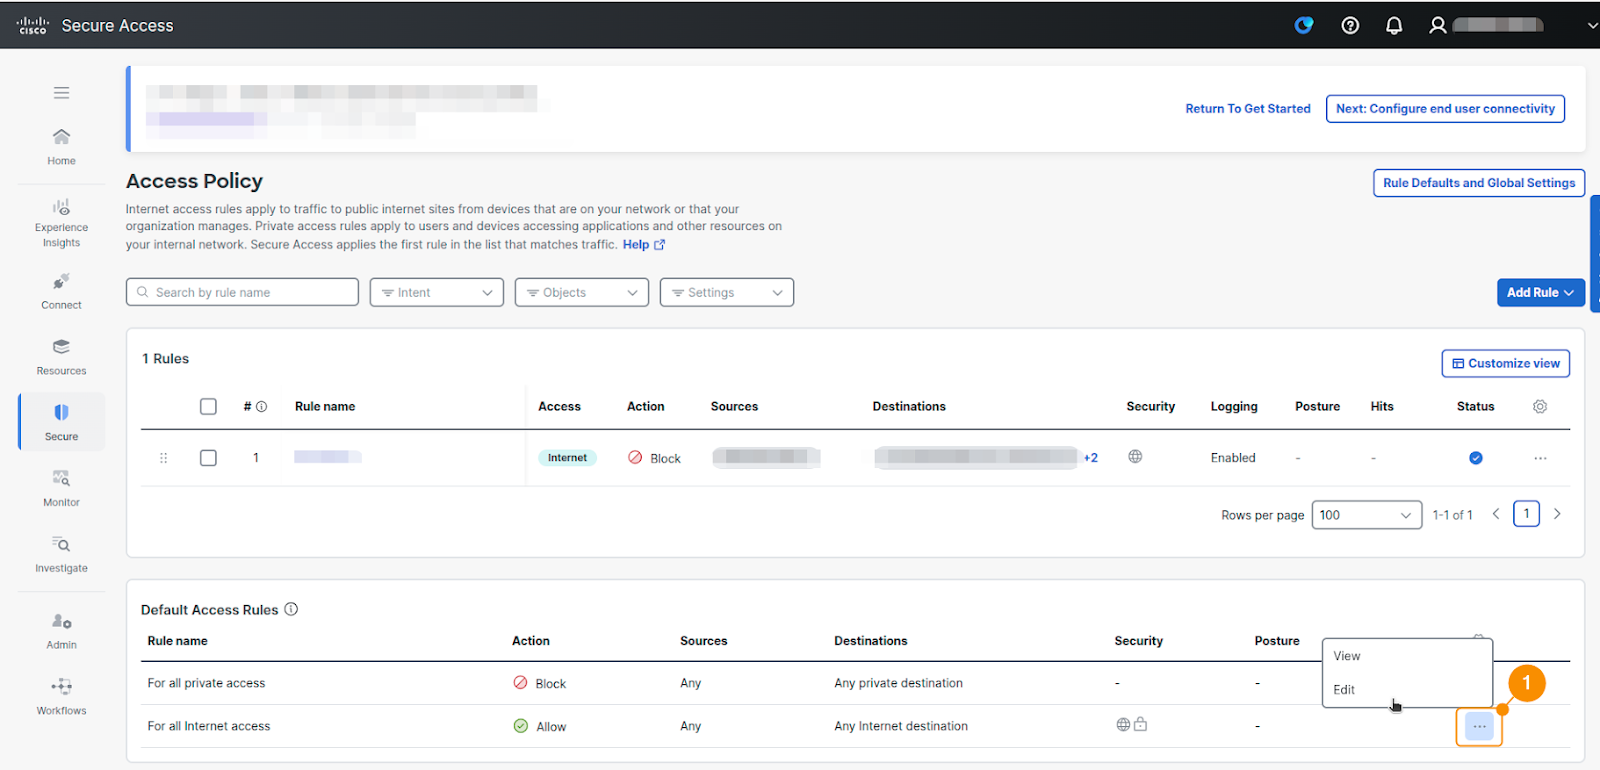
Task: Expand the Objects filter dropdown
Action: [581, 293]
